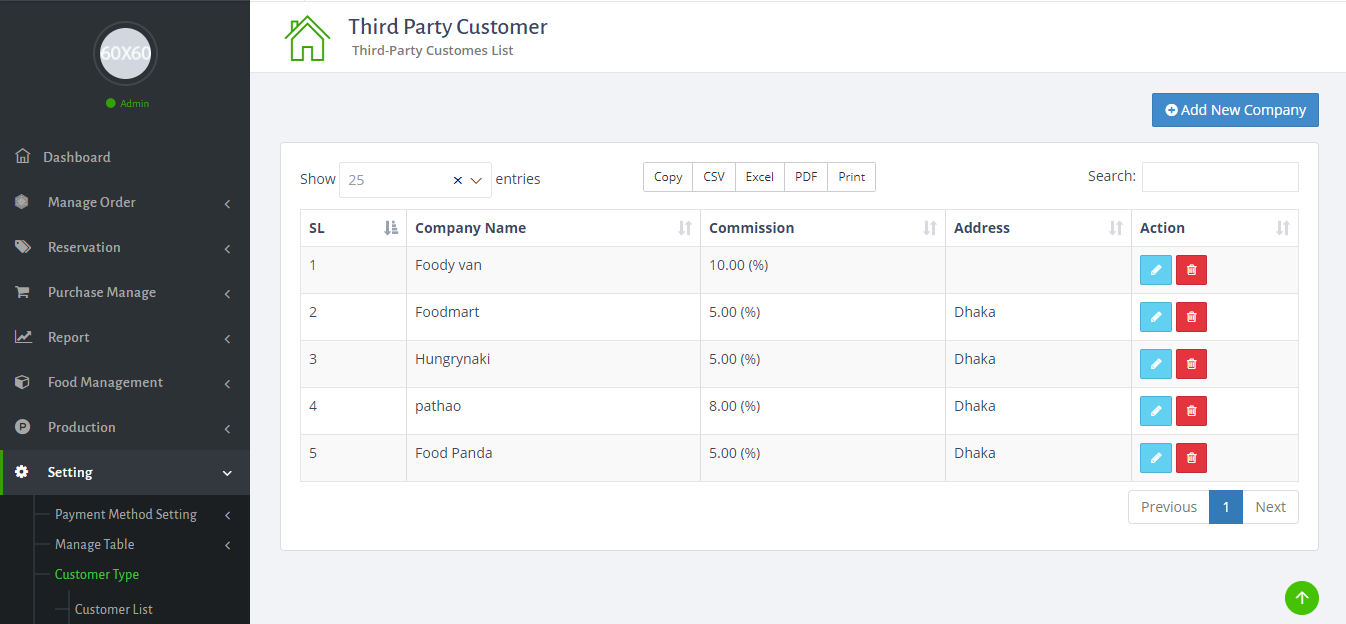Open the entries per page dropdown
This screenshot has height=624, width=1346.
point(415,180)
